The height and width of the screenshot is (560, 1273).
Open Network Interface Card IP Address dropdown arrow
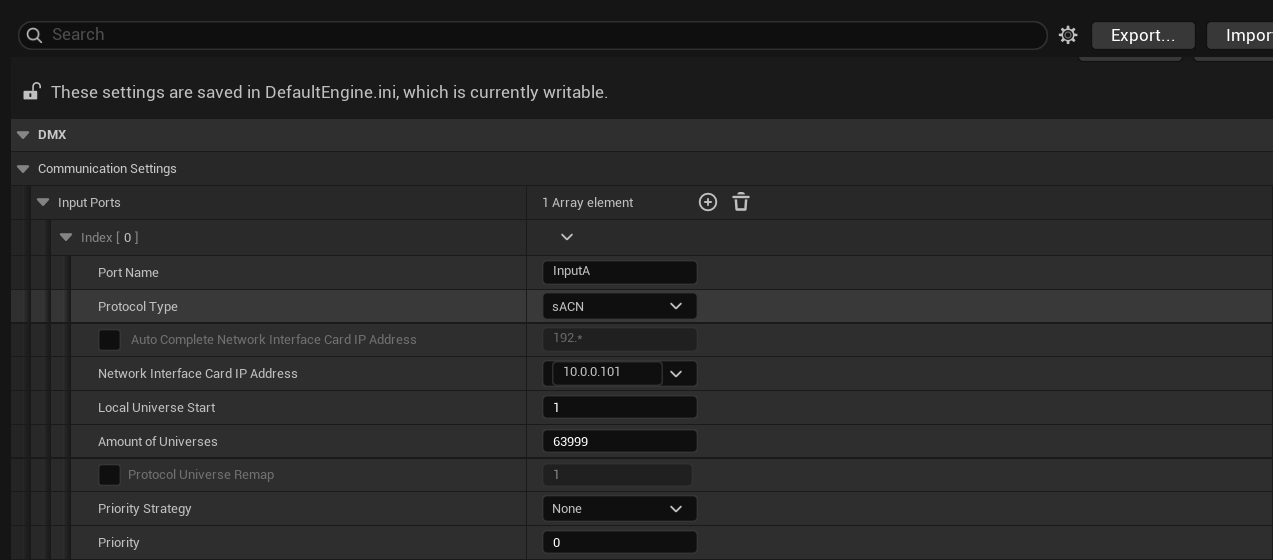[677, 373]
